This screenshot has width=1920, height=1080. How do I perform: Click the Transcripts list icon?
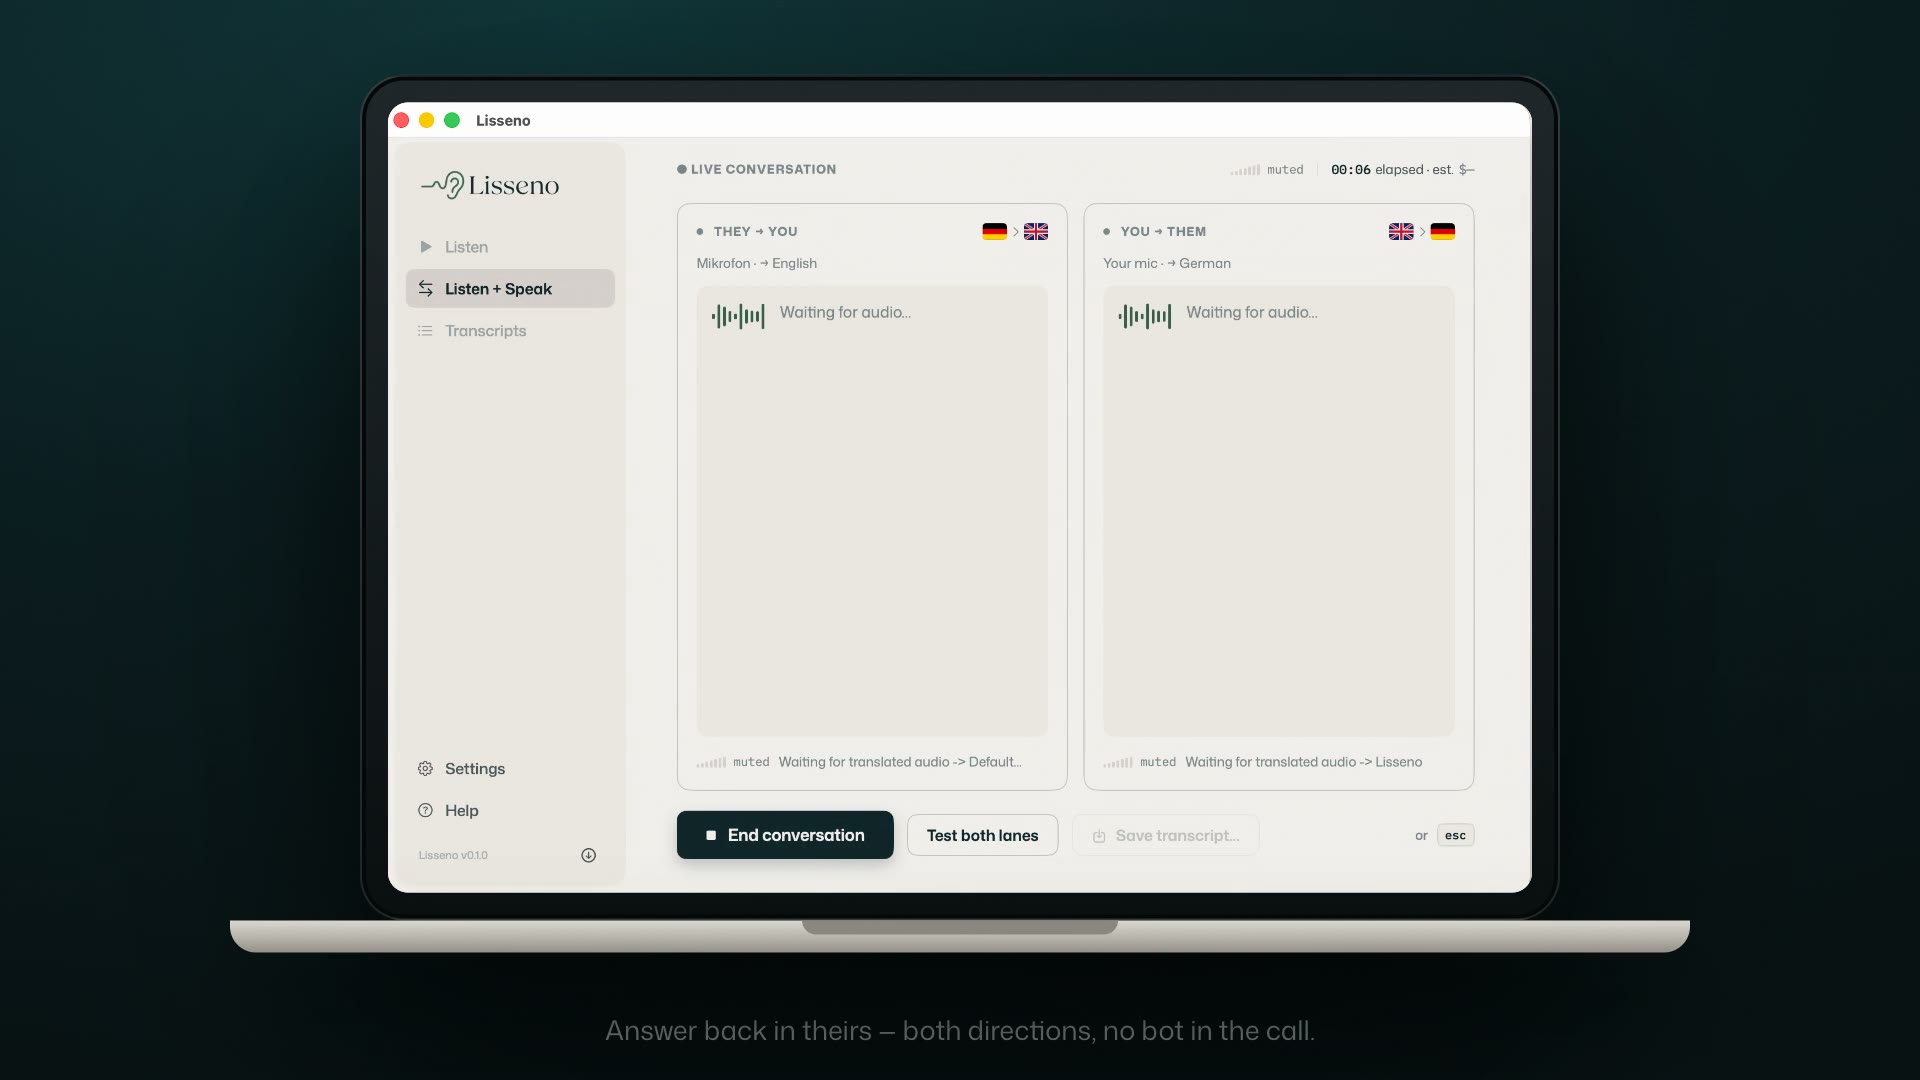point(425,331)
